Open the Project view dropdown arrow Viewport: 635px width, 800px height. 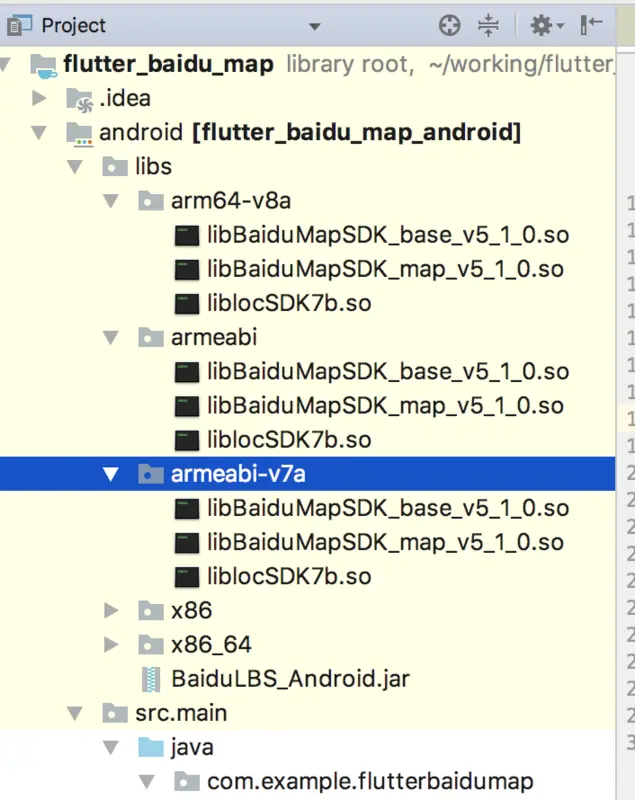(x=315, y=26)
